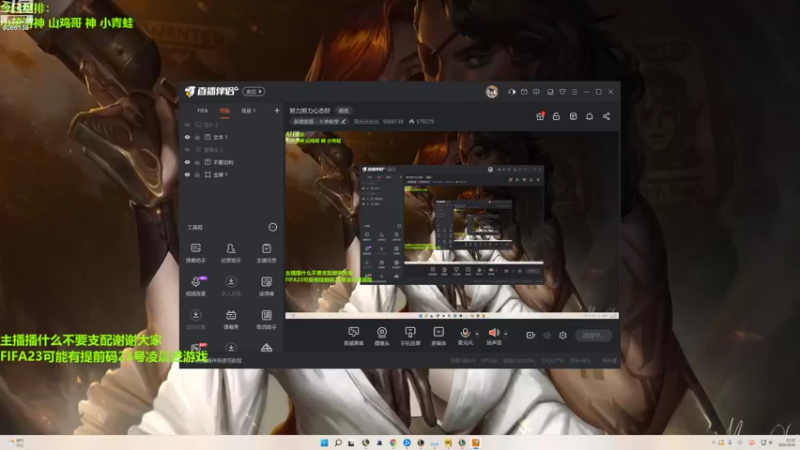Open the Chrome icon on the taskbar
The height and width of the screenshot is (450, 800).
point(393,442)
